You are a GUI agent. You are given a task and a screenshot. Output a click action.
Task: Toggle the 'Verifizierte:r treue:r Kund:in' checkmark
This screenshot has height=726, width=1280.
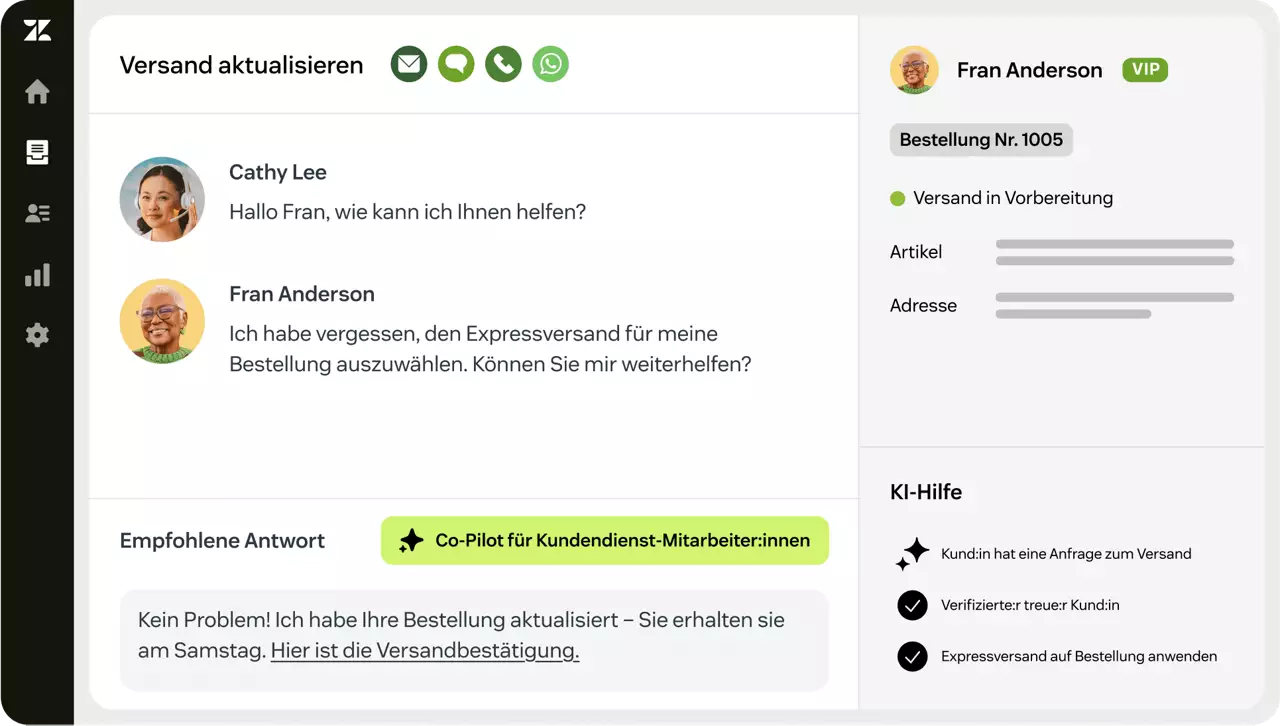(912, 605)
